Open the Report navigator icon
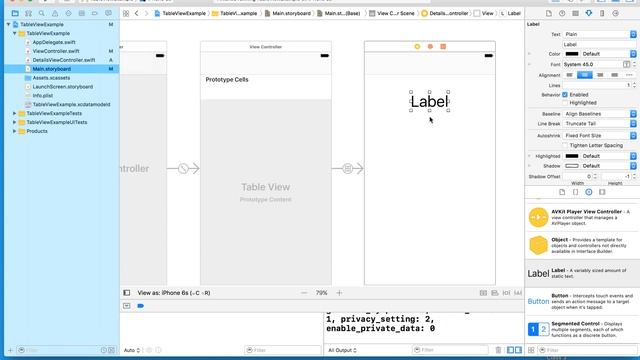The width and height of the screenshot is (640, 360). 108,13
